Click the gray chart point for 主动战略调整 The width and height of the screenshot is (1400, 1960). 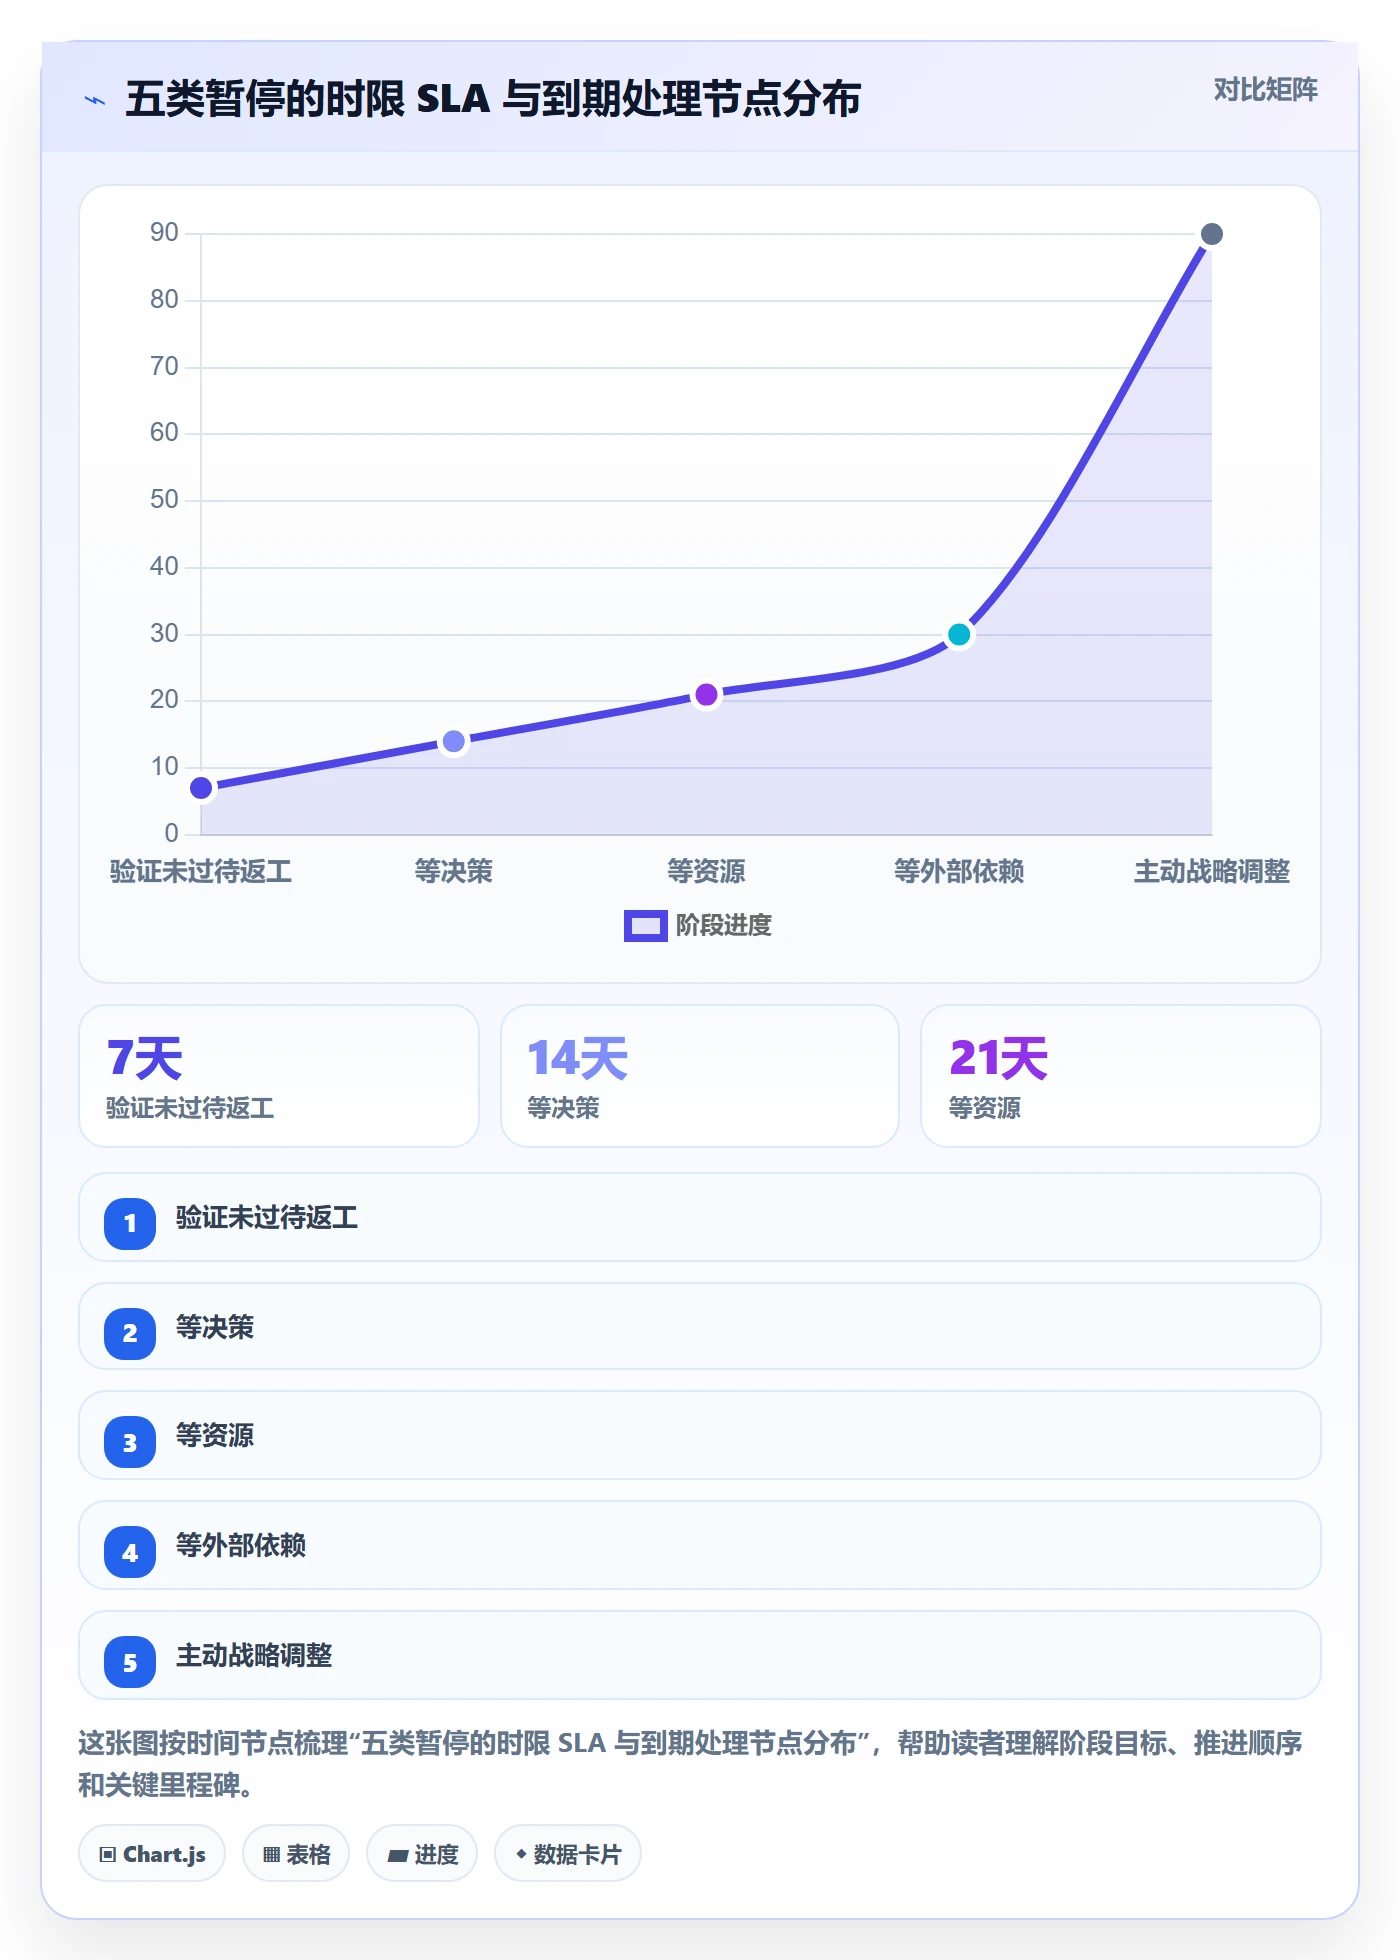click(x=1211, y=234)
